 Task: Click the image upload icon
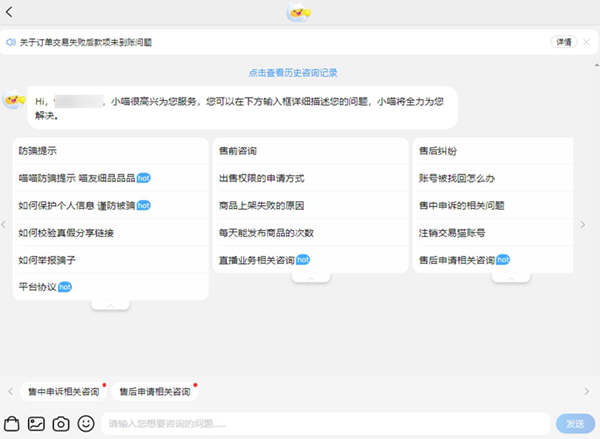(37, 423)
